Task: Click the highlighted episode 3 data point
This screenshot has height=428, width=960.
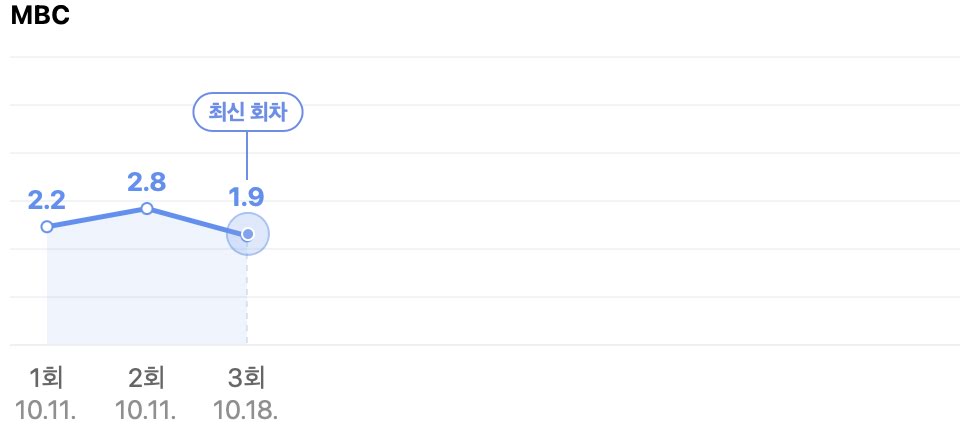Action: pyautogui.click(x=248, y=234)
